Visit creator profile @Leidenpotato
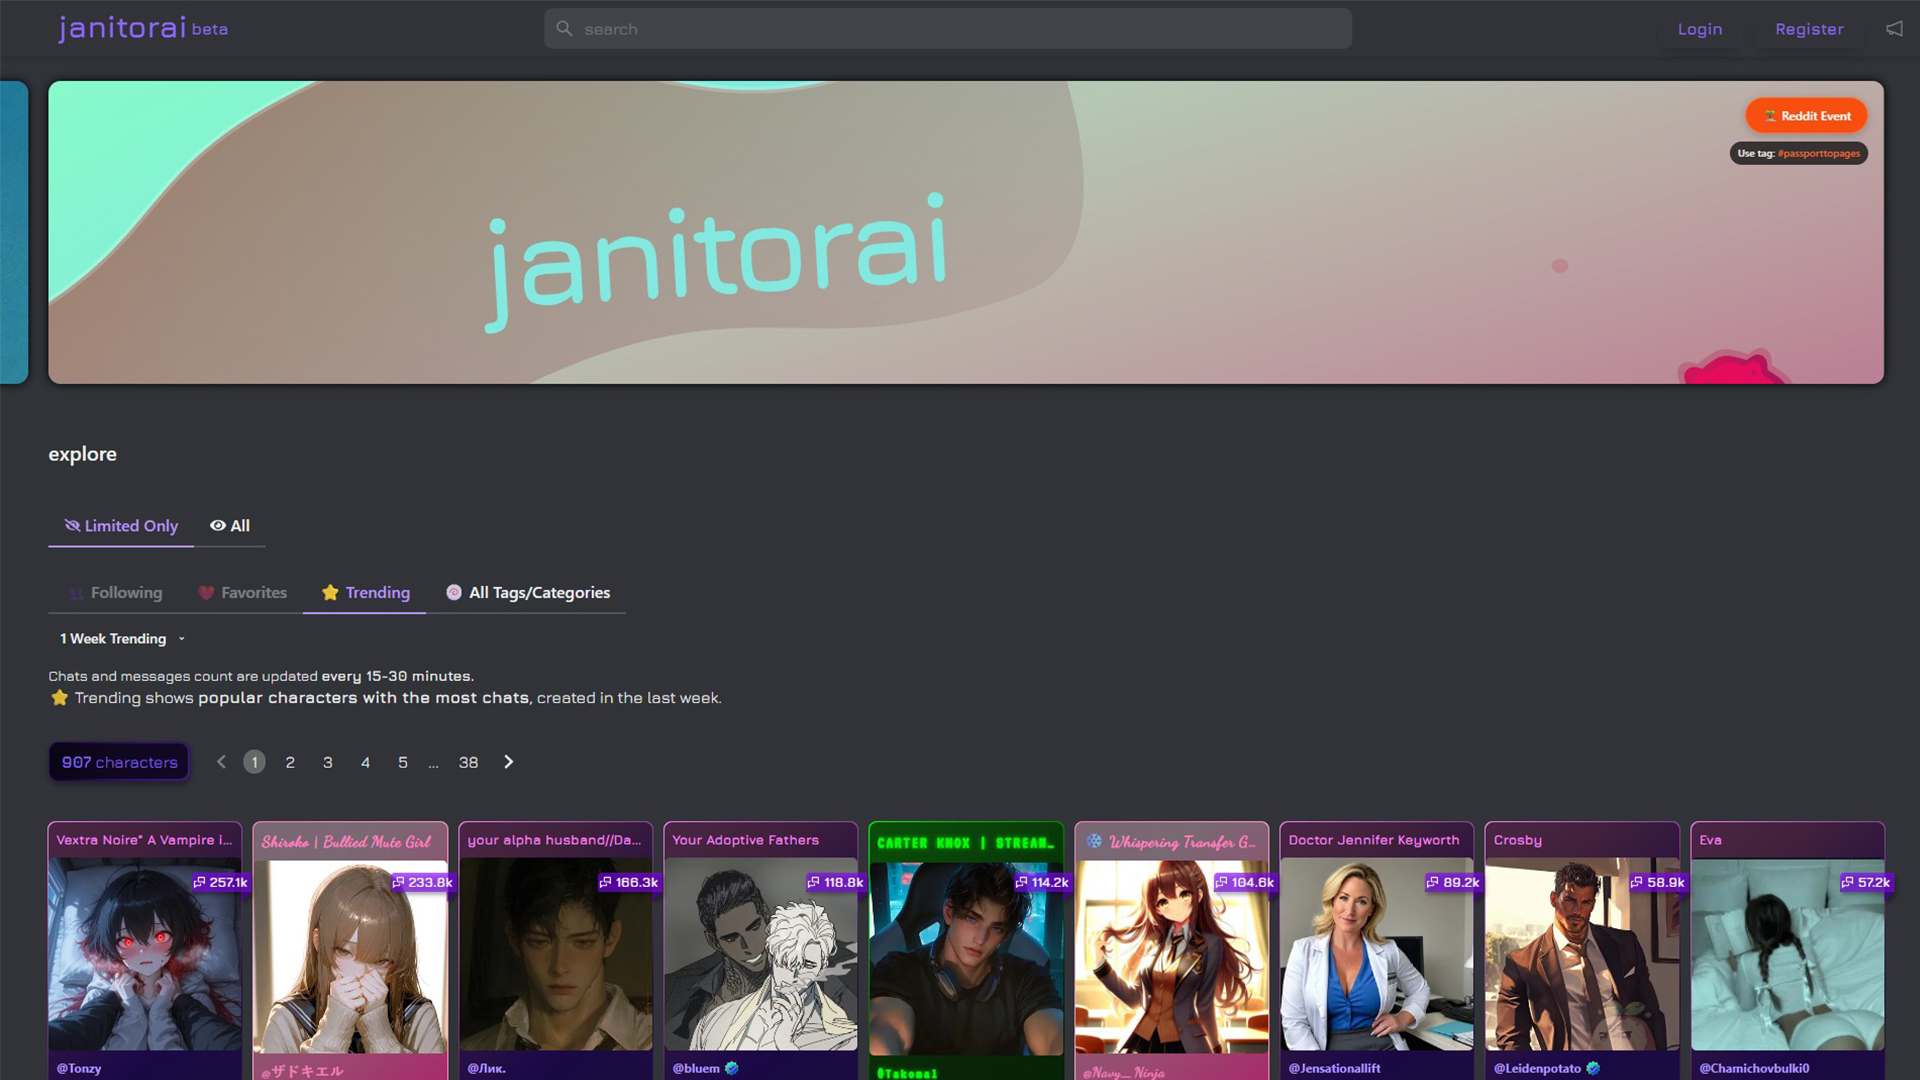Screen dimensions: 1920x1080 (x=1537, y=1068)
